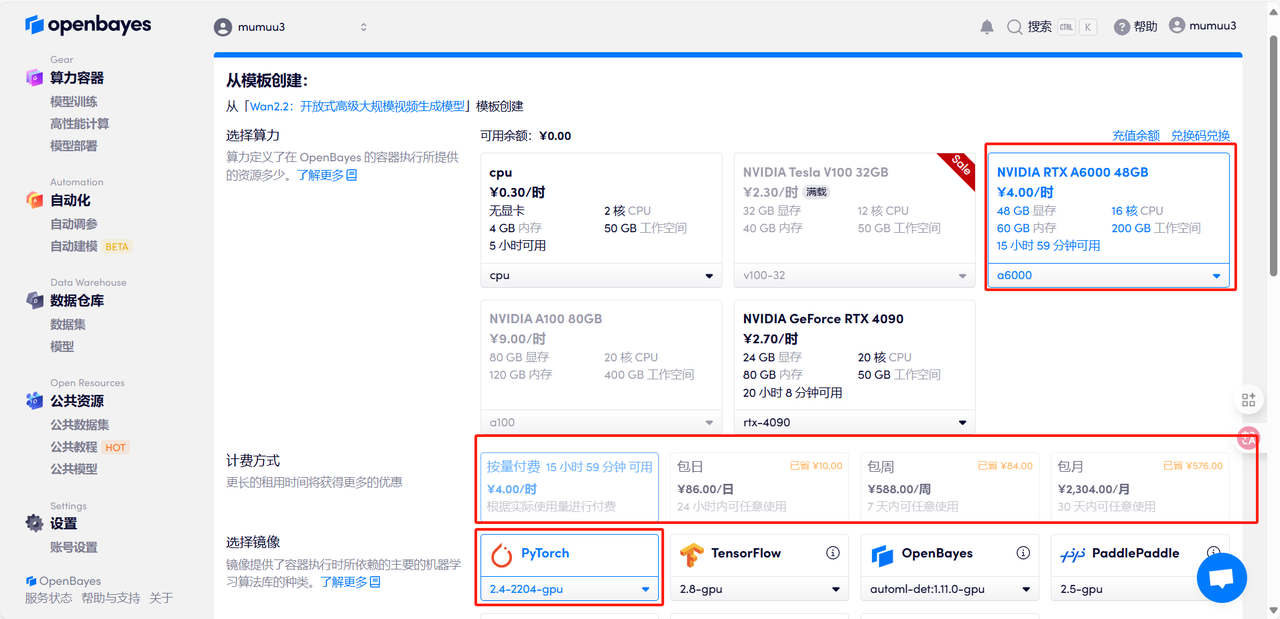Click the QR code floating icon
This screenshot has width=1280, height=619.
(1248, 399)
